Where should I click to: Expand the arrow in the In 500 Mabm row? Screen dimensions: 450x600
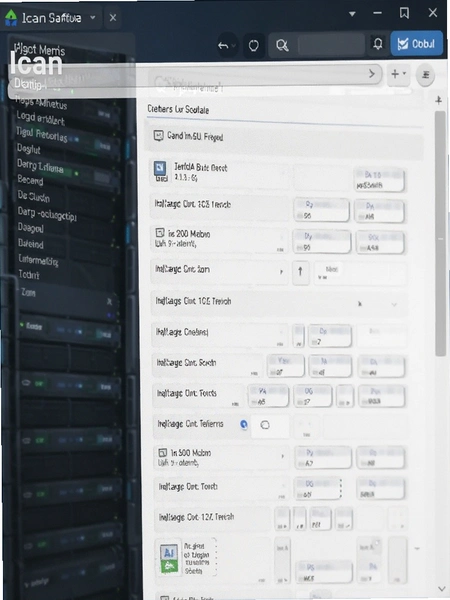point(283,456)
